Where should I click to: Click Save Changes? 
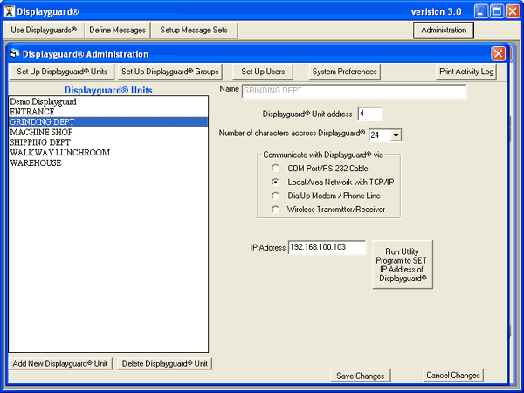coord(360,376)
